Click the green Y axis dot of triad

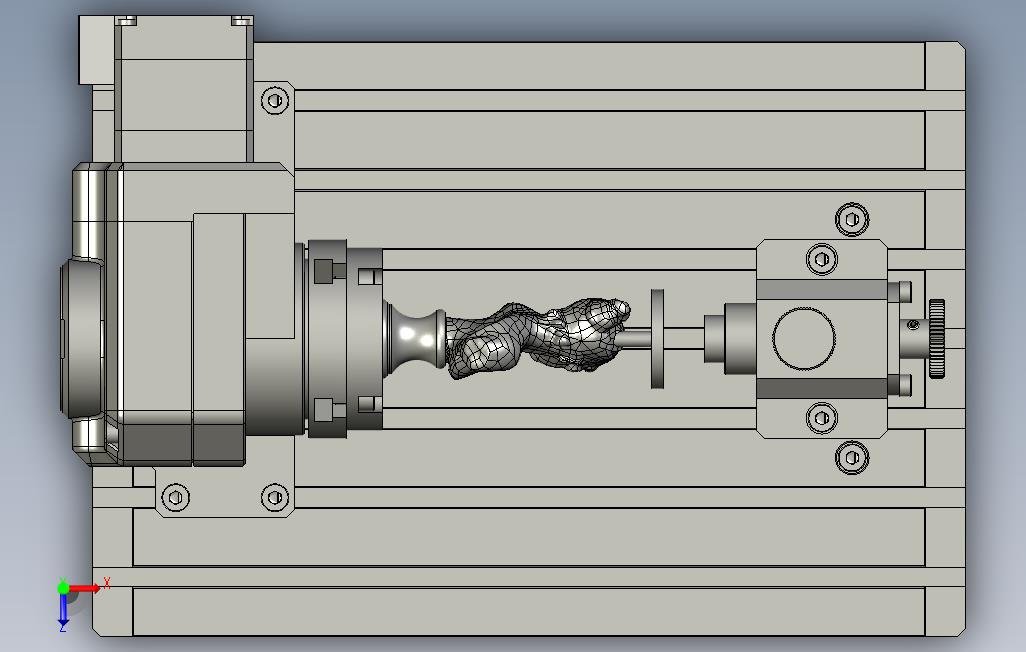(63, 587)
